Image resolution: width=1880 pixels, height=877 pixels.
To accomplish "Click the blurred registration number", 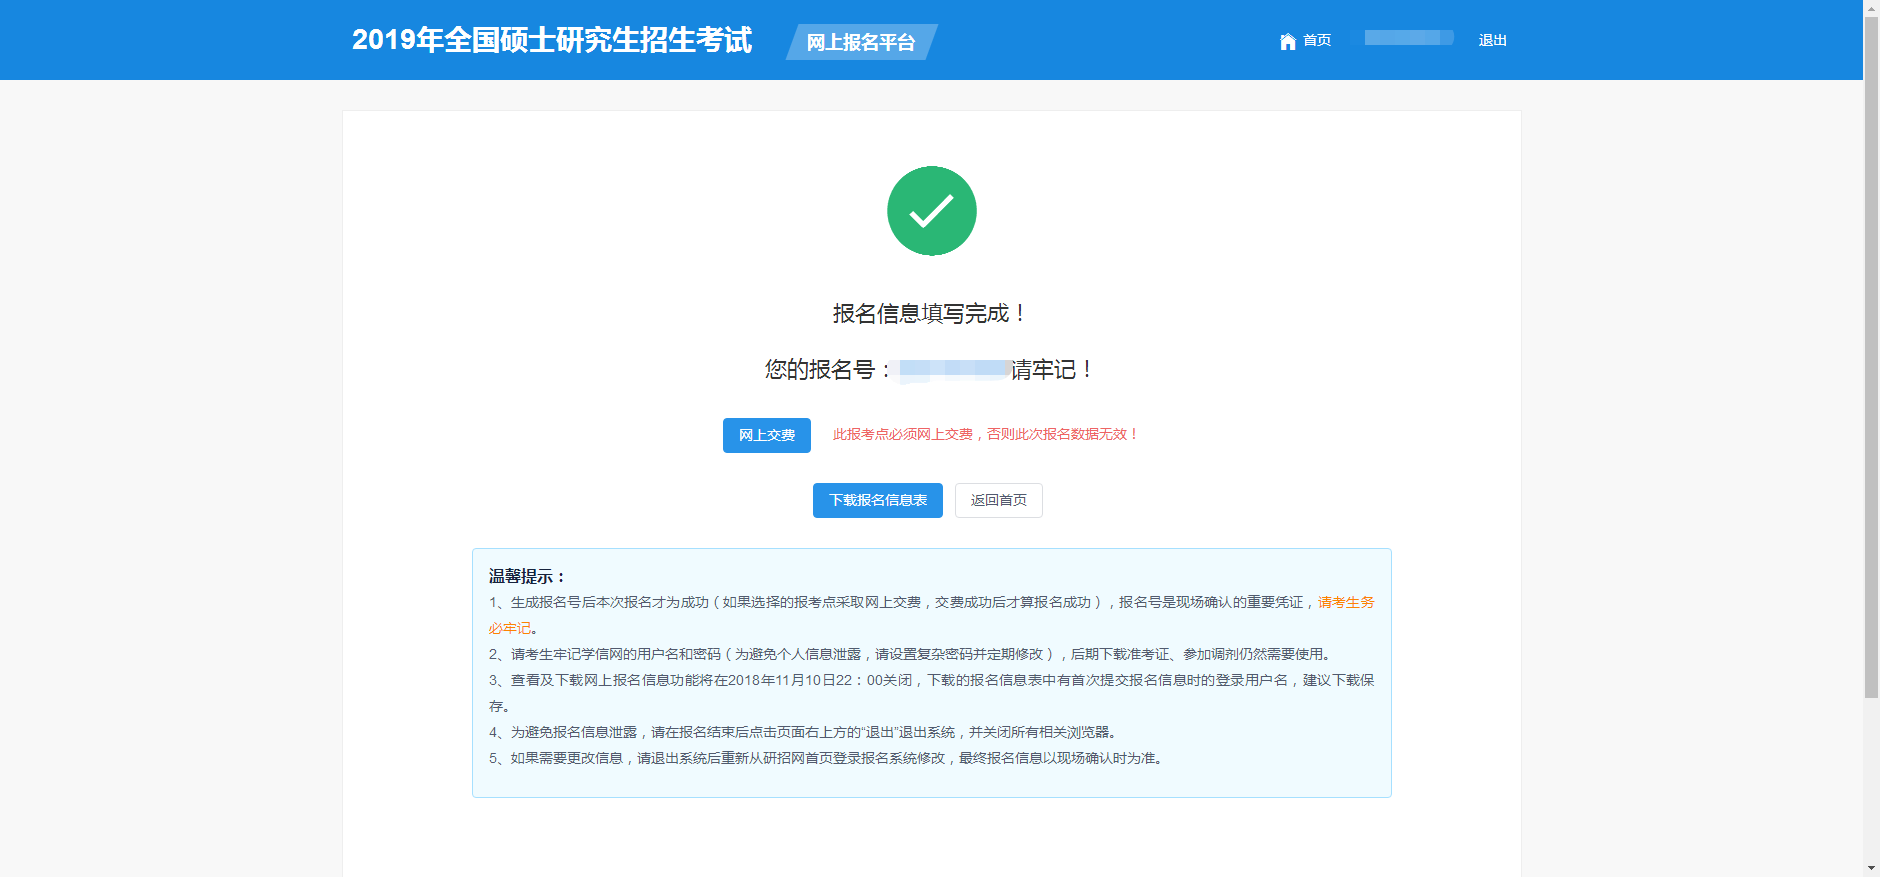I will click(x=954, y=369).
